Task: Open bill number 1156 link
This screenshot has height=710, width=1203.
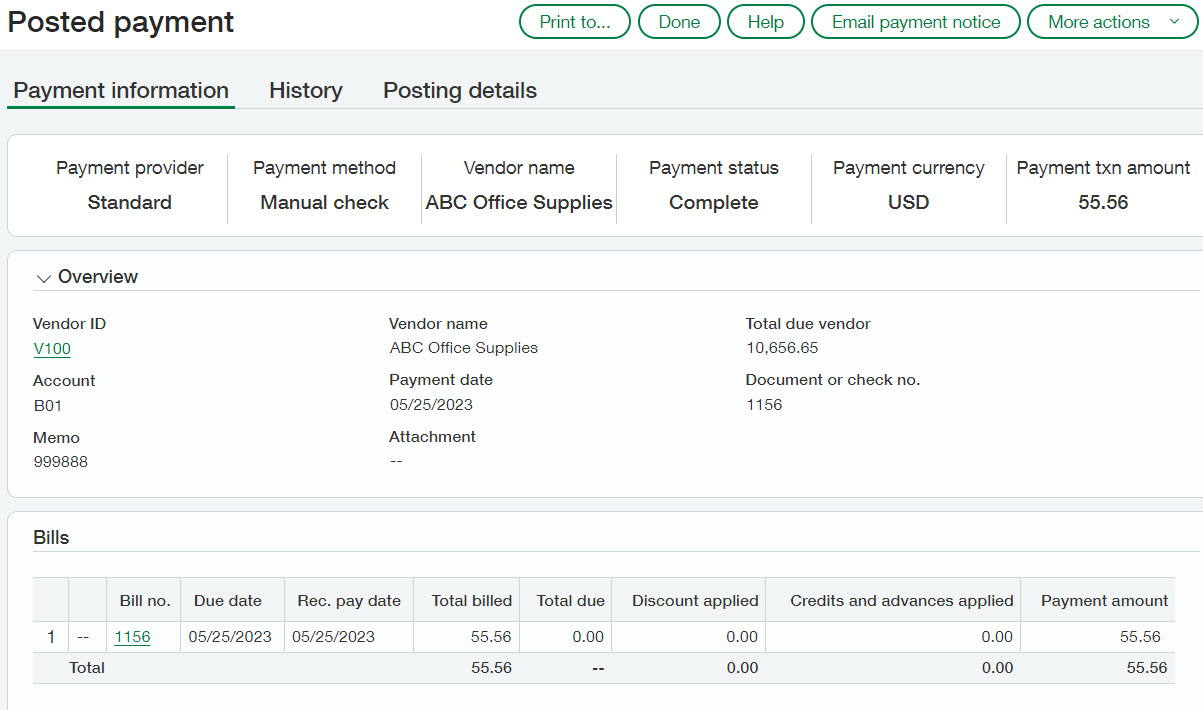Action: [132, 637]
